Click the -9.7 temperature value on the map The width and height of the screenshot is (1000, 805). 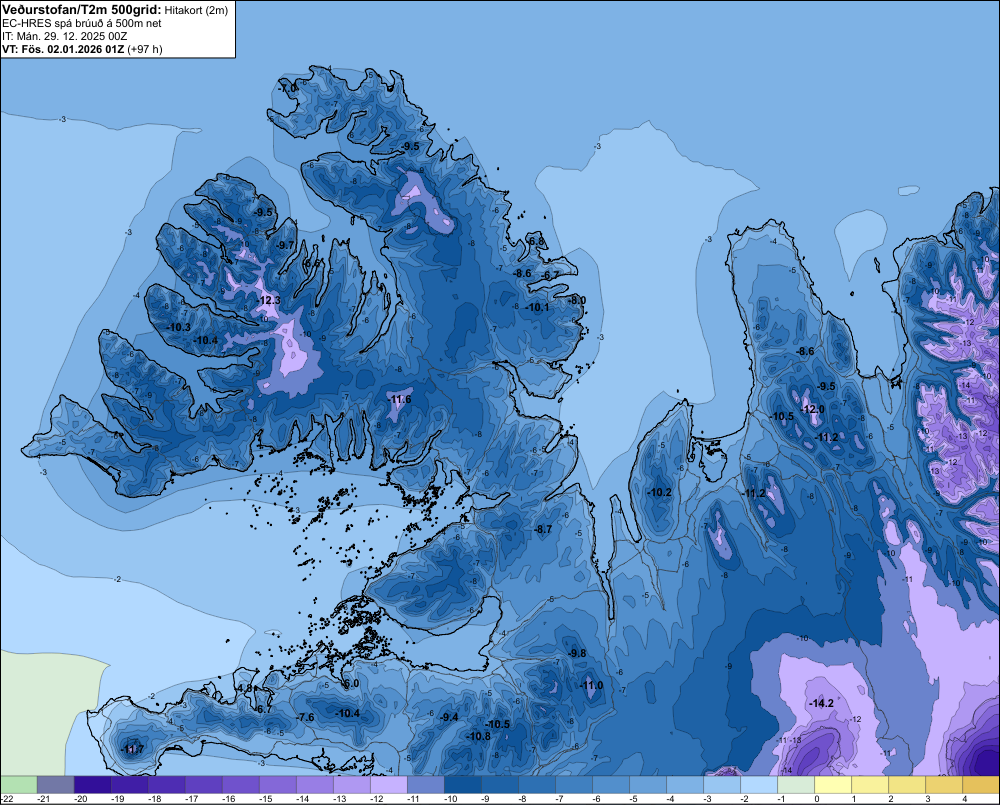286,245
